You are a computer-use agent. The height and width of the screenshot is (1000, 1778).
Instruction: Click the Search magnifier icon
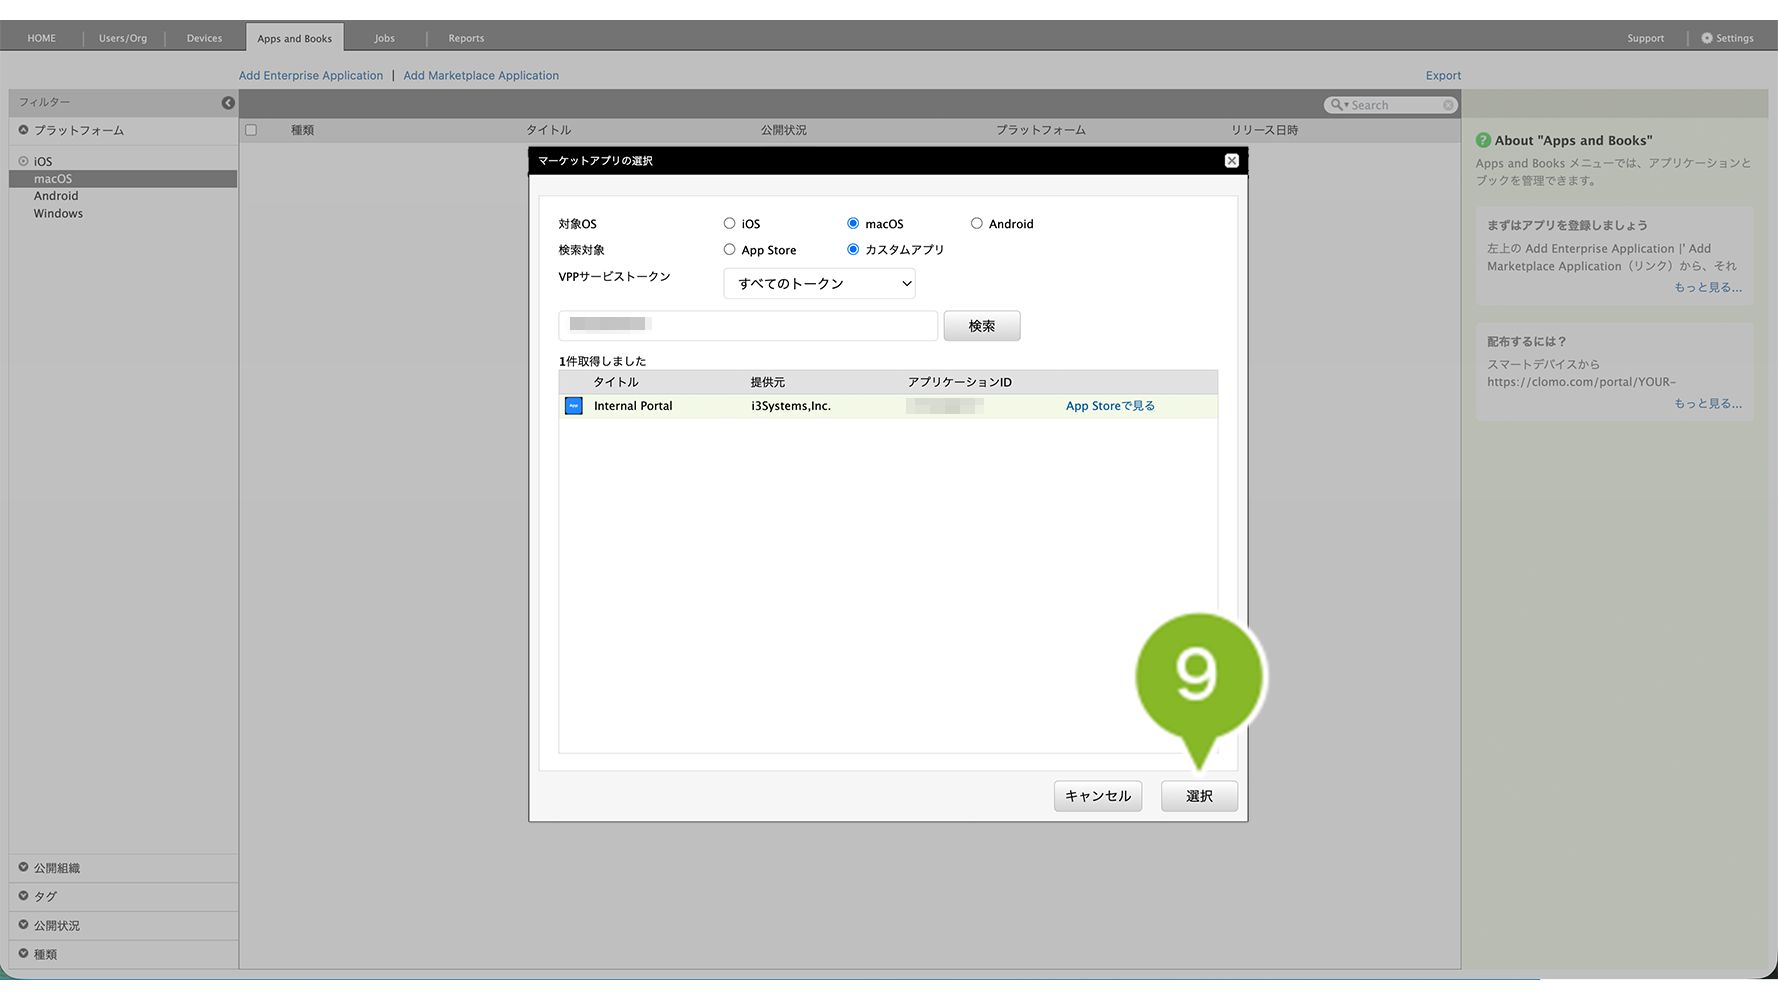pyautogui.click(x=1338, y=105)
